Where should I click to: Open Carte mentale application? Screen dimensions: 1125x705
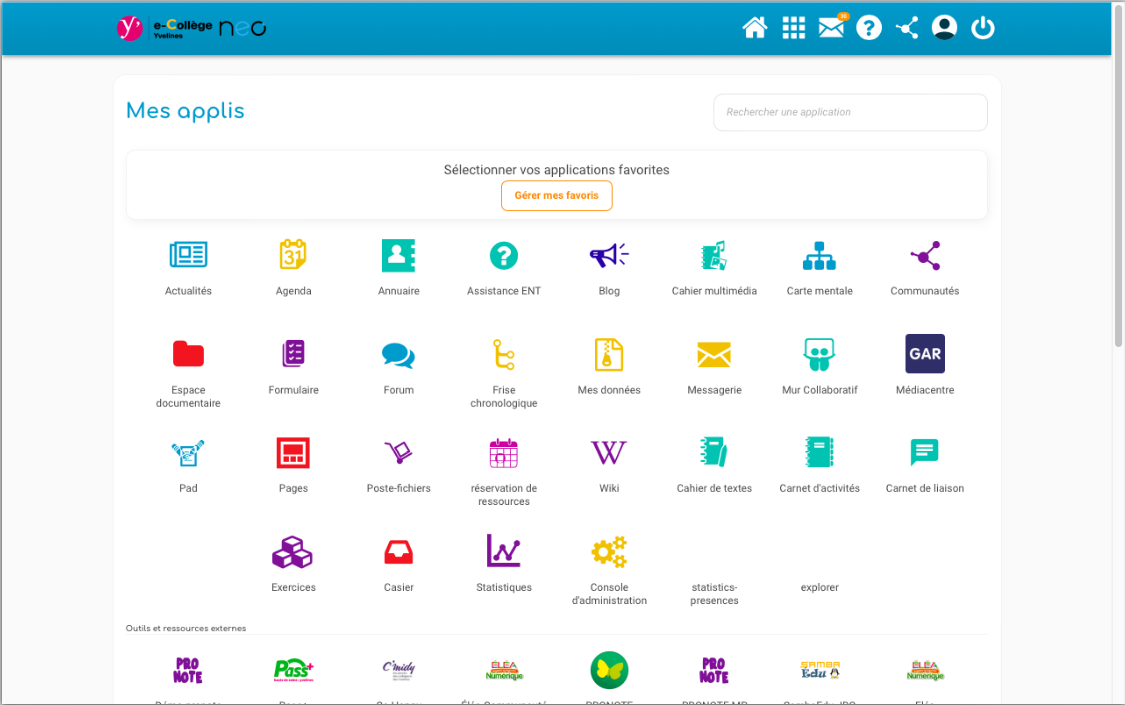point(819,257)
